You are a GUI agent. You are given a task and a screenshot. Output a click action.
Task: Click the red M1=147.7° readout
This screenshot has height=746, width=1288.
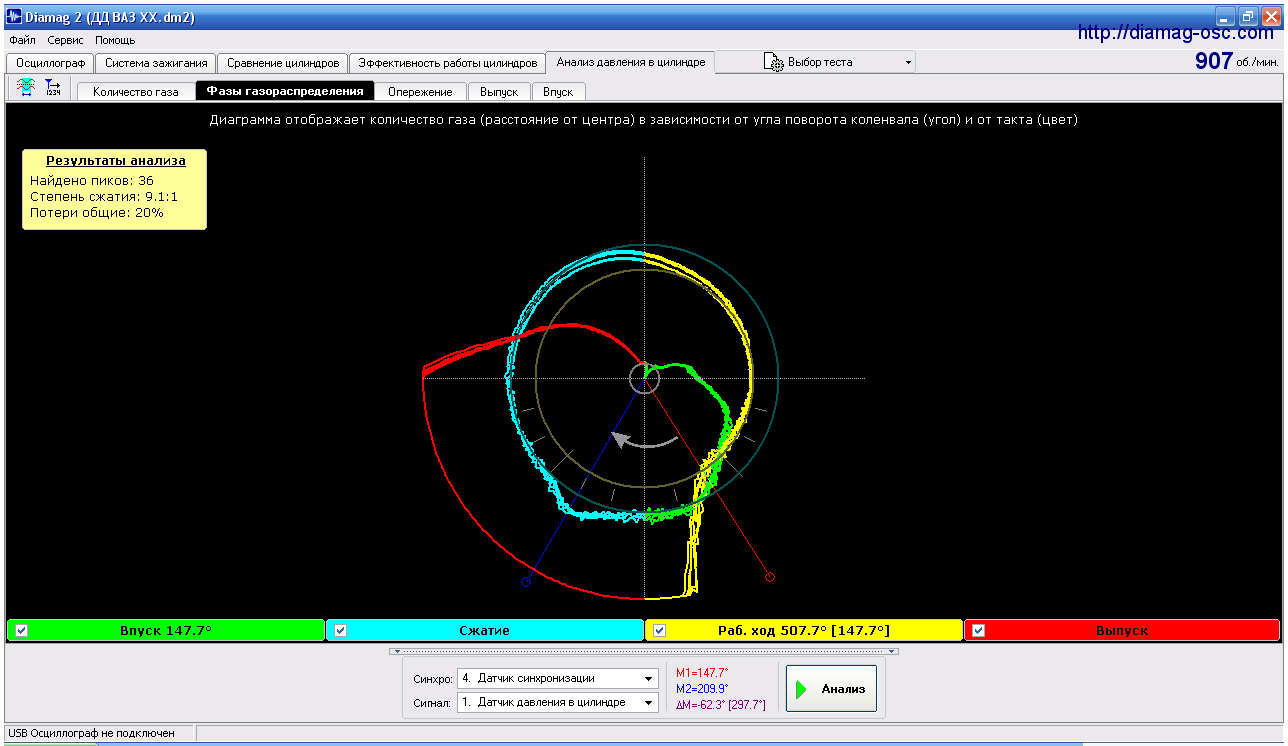coord(703,672)
